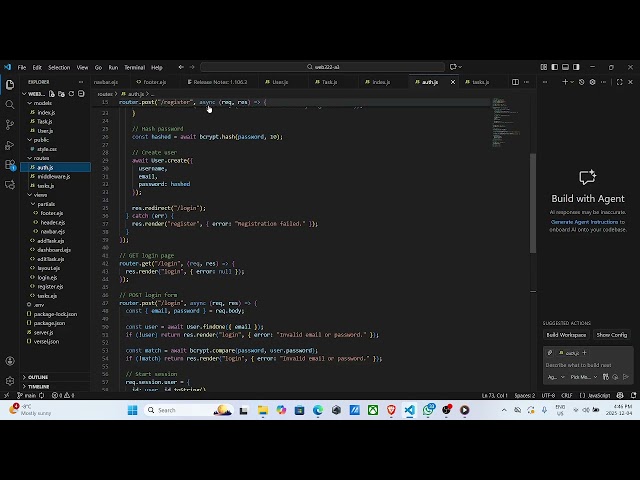The image size is (640, 480).
Task: Open the Xbox app from taskbar
Action: pyautogui.click(x=373, y=410)
